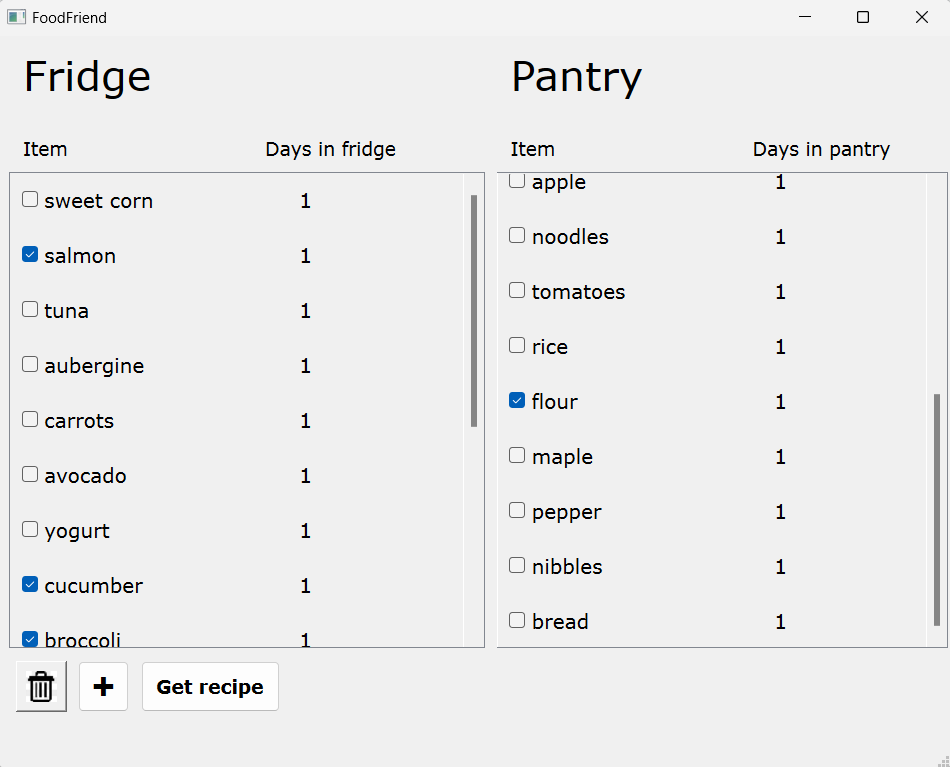Image resolution: width=950 pixels, height=767 pixels.
Task: Tick the sweet corn checkbox
Action: (30, 200)
